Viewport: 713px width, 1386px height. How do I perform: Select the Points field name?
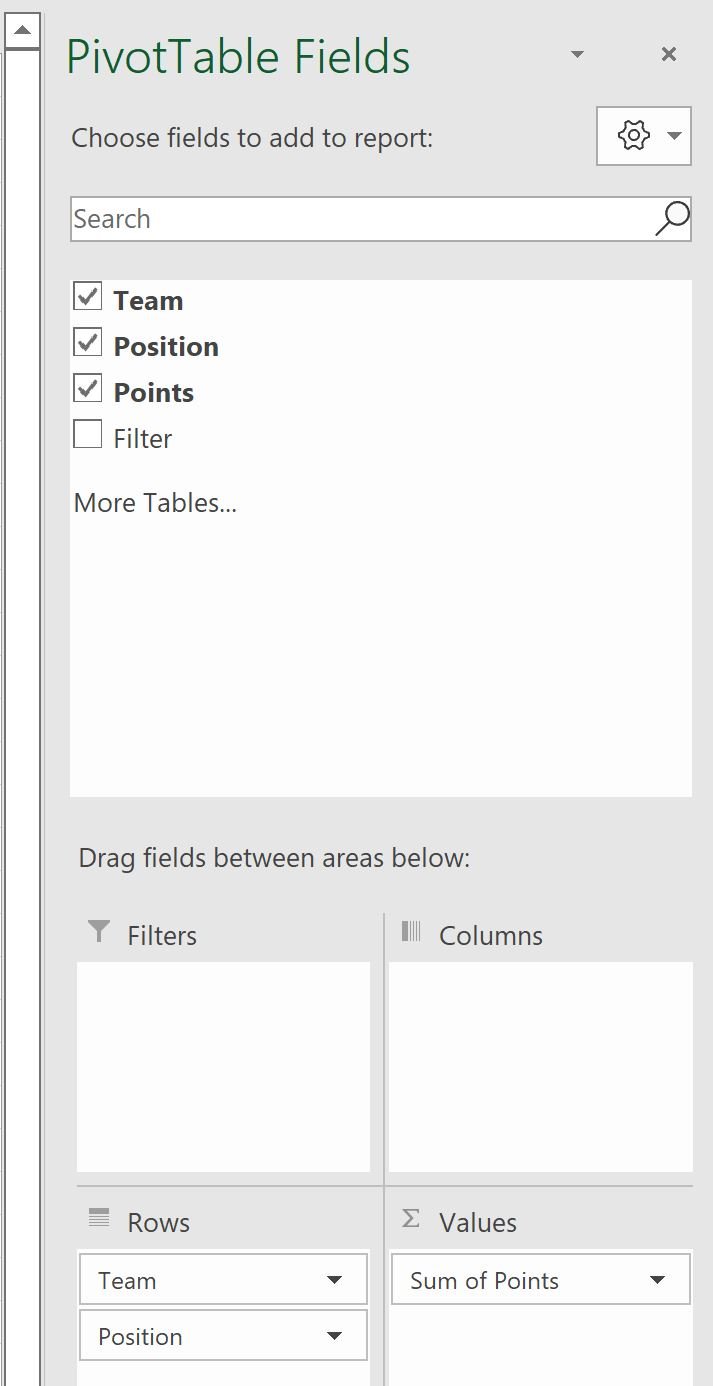click(x=154, y=393)
